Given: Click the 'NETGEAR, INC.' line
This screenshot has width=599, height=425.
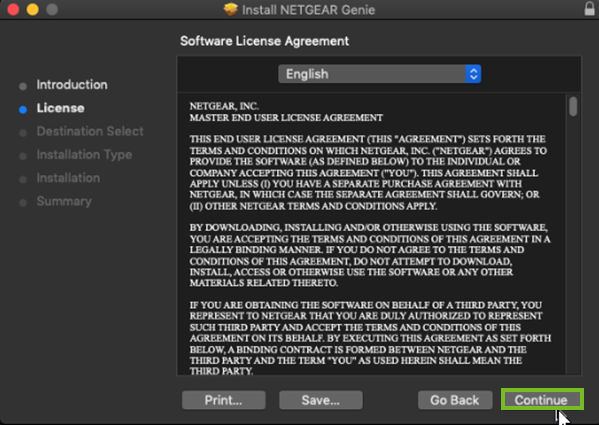Looking at the screenshot, I should tap(224, 106).
